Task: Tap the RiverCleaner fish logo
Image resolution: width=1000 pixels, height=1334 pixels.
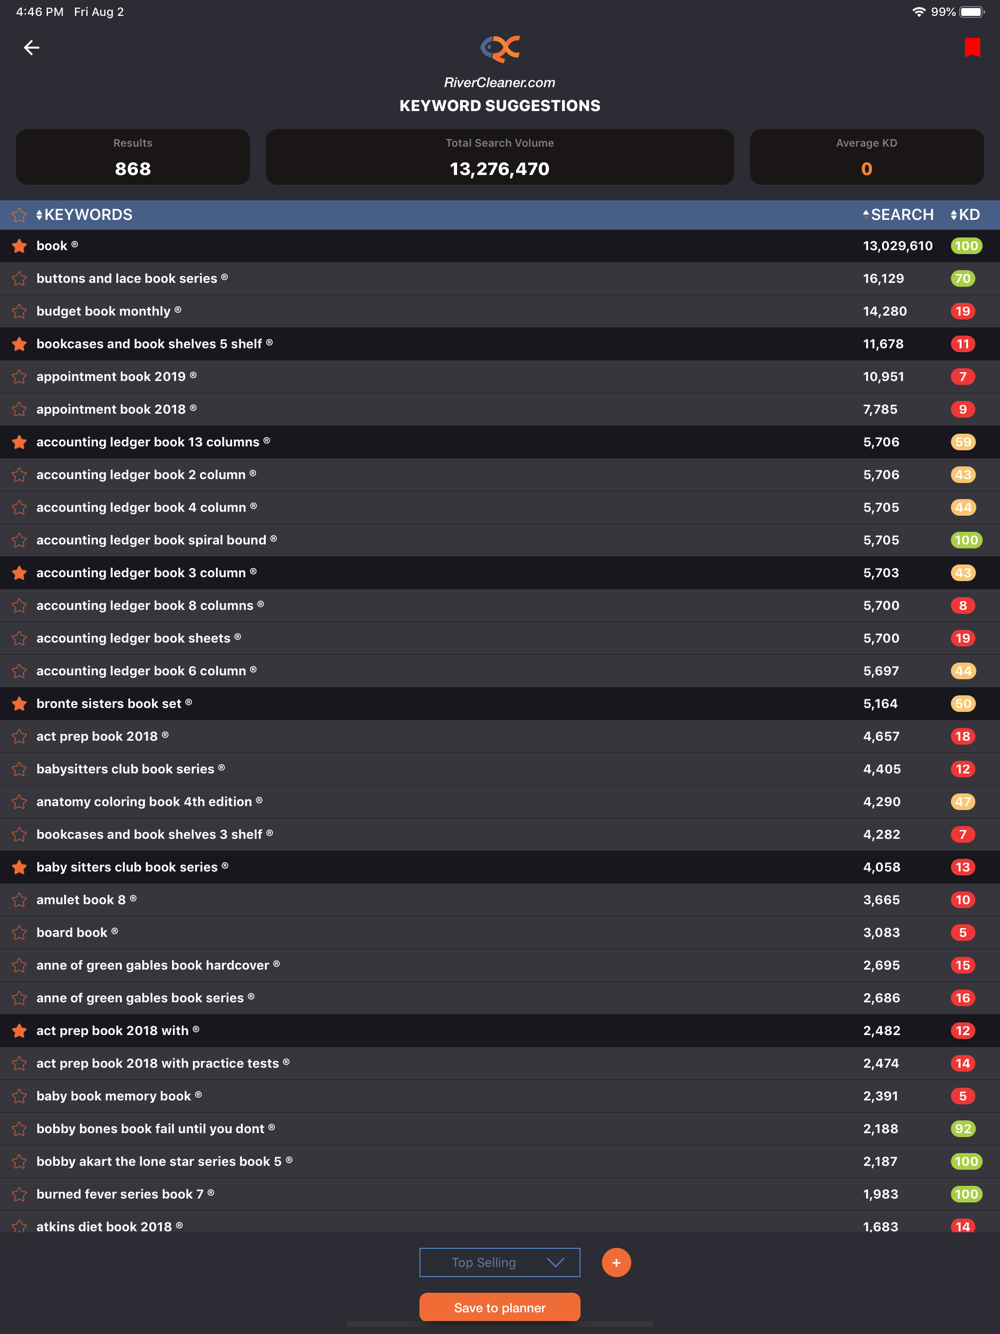Action: point(500,47)
